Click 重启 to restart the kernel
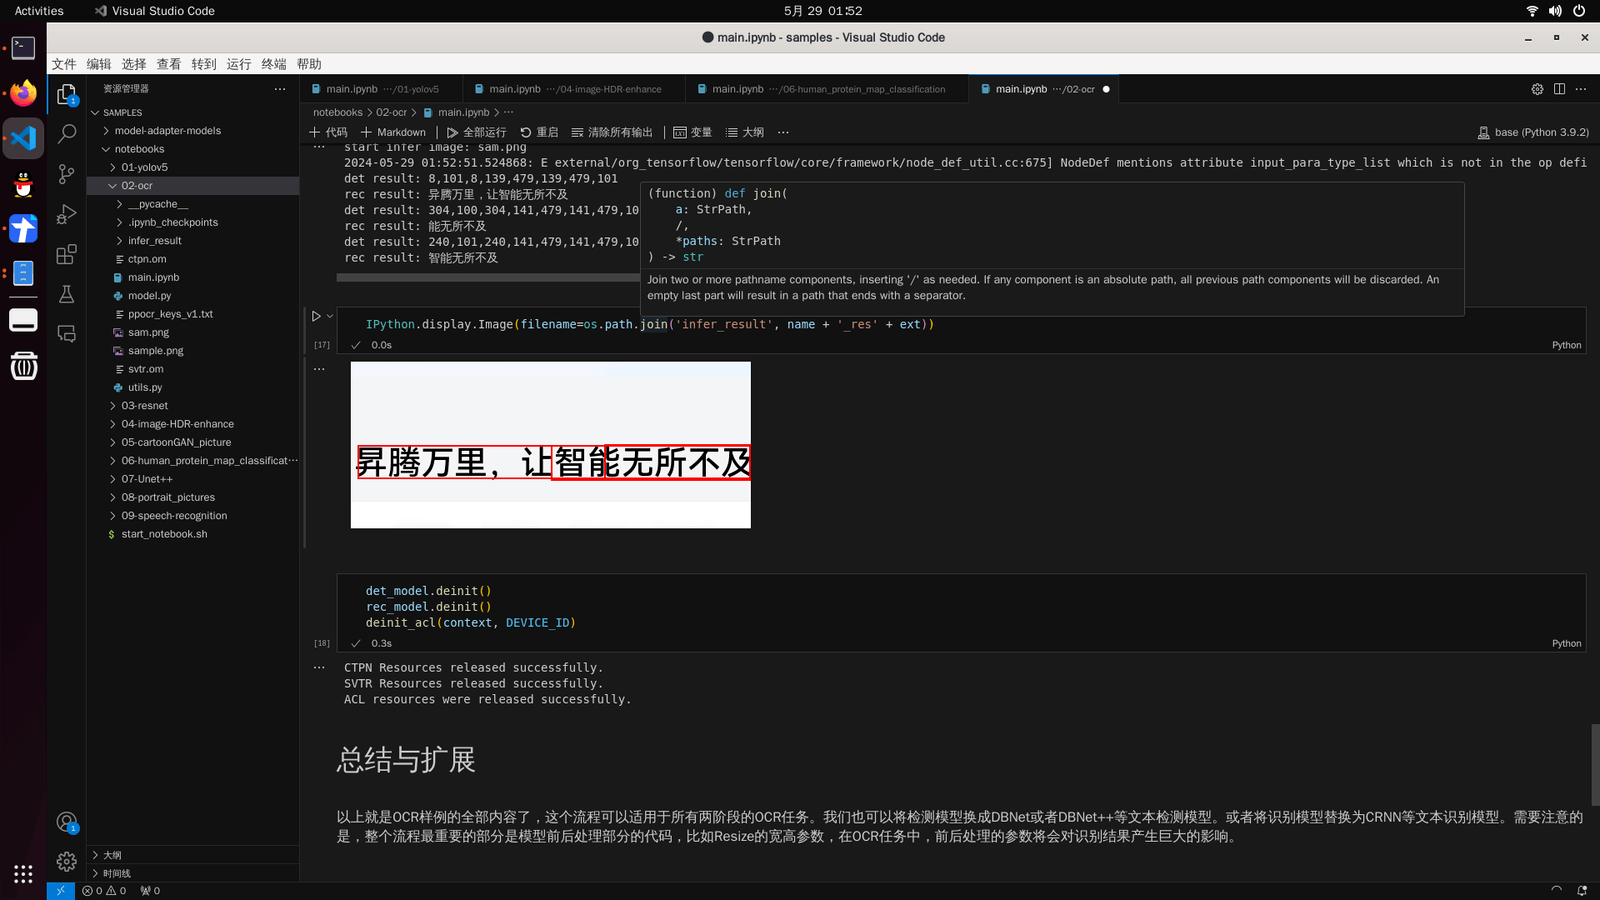Image resolution: width=1600 pixels, height=900 pixels. 539,132
